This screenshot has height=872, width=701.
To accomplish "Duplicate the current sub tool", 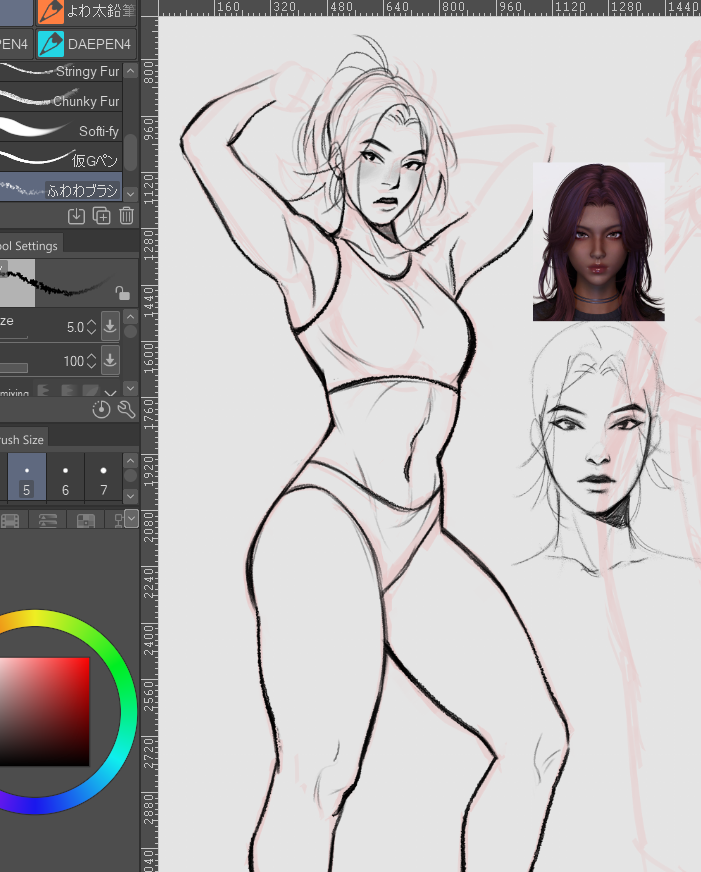I will (101, 216).
